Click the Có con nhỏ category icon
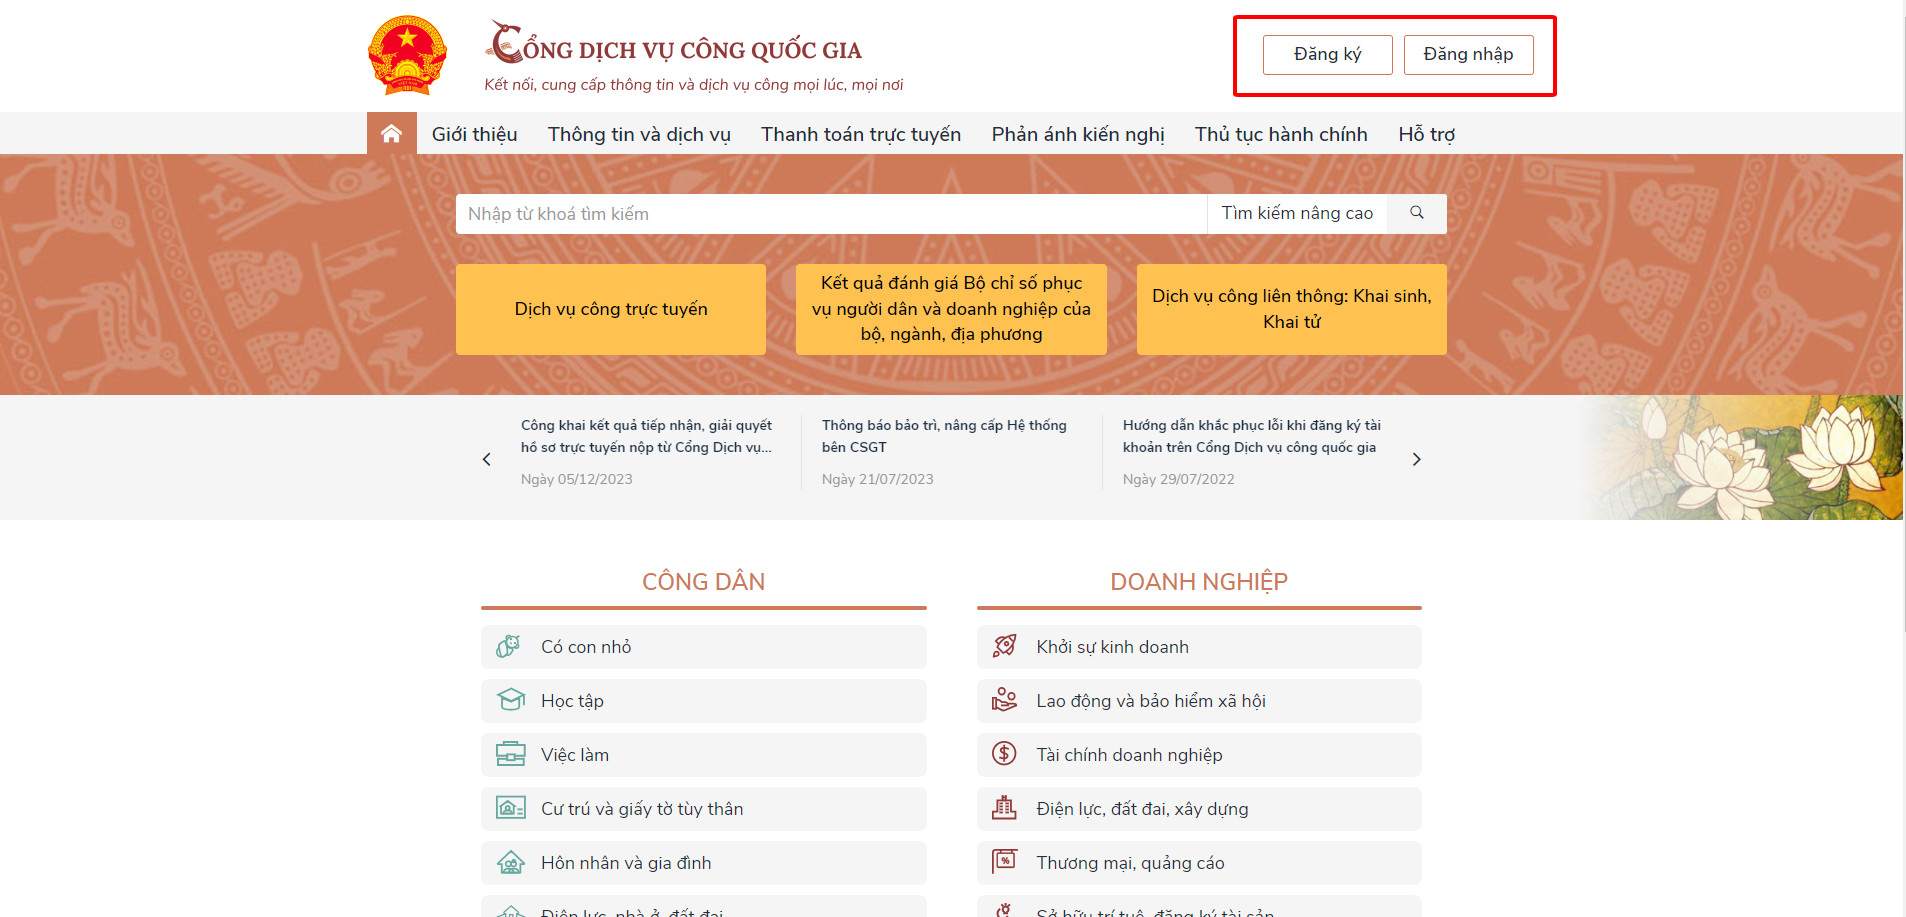Image resolution: width=1906 pixels, height=917 pixels. tap(509, 647)
